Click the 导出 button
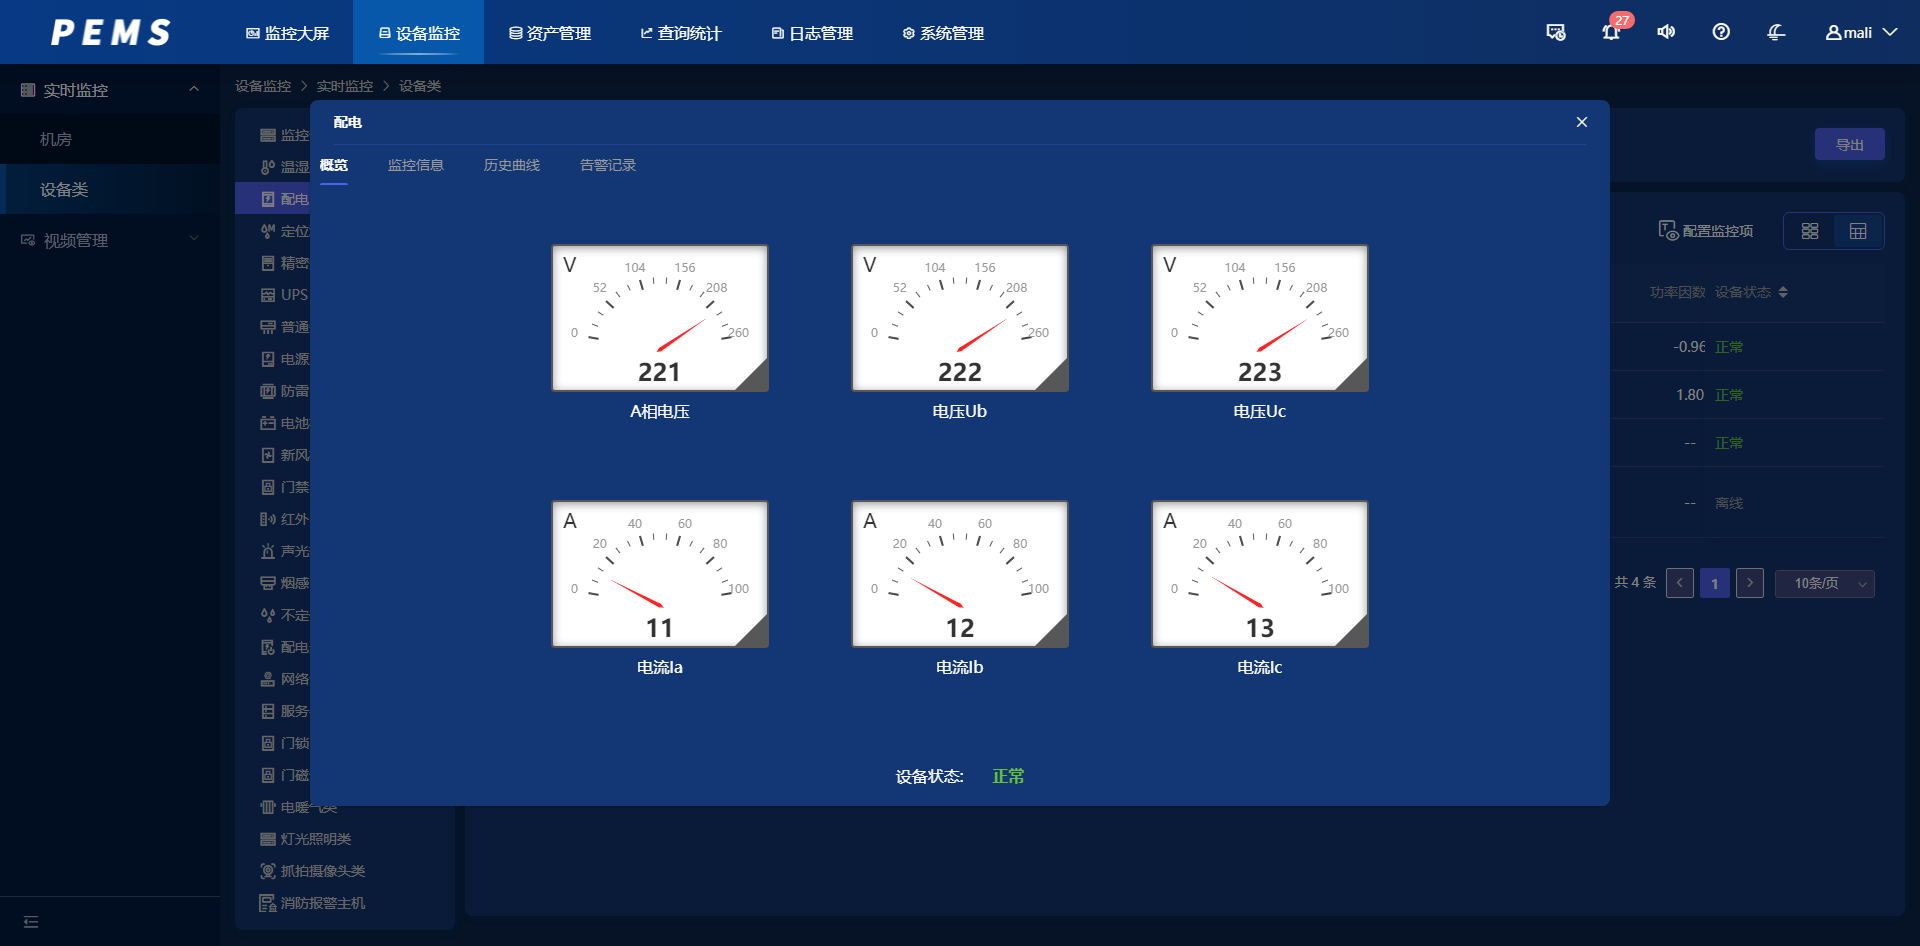This screenshot has width=1920, height=946. click(1849, 145)
